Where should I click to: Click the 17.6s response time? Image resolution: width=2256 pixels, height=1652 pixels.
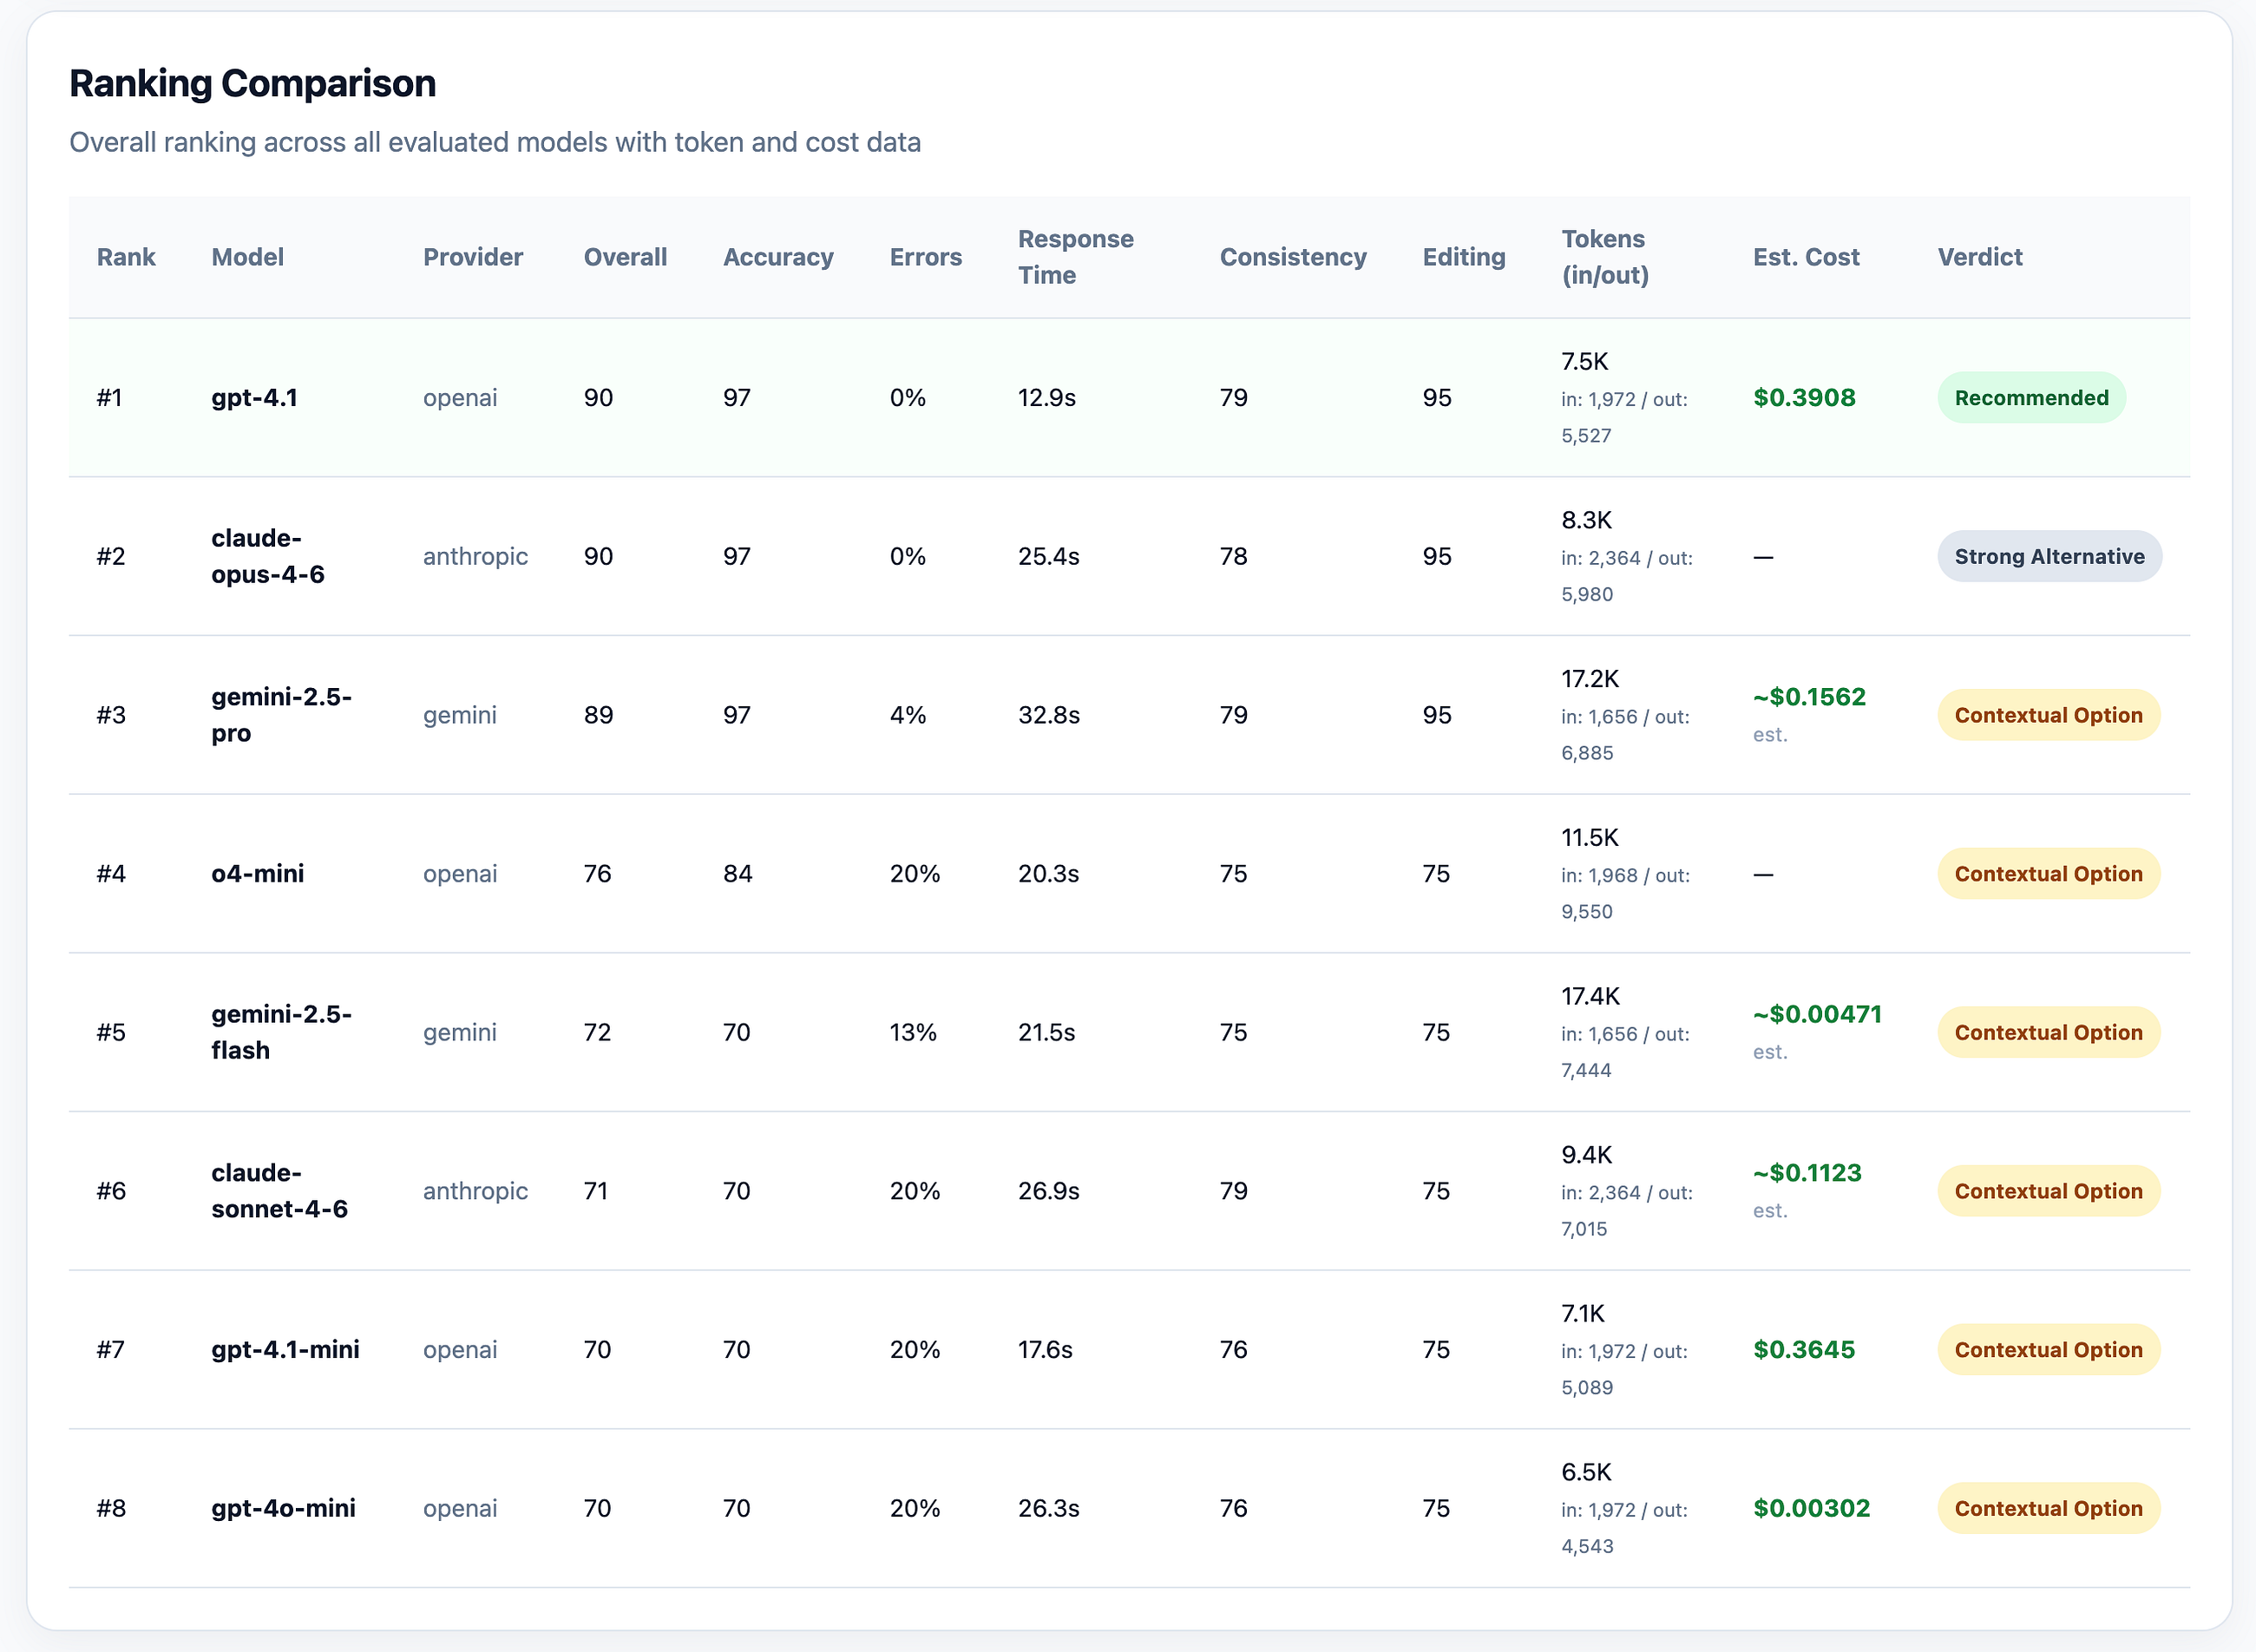pyautogui.click(x=1045, y=1350)
